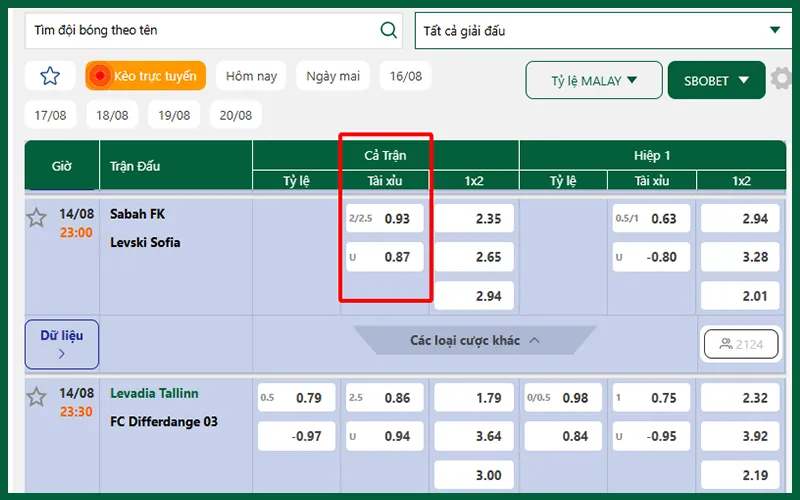Select the Hôm nay tab
The height and width of the screenshot is (500, 800).
pos(251,76)
